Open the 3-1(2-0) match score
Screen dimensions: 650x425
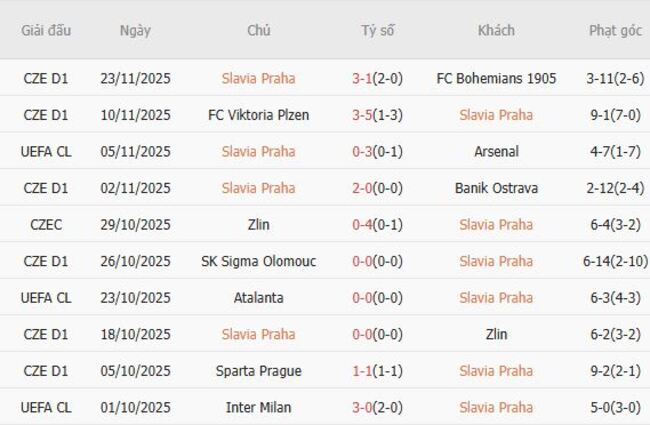click(378, 78)
